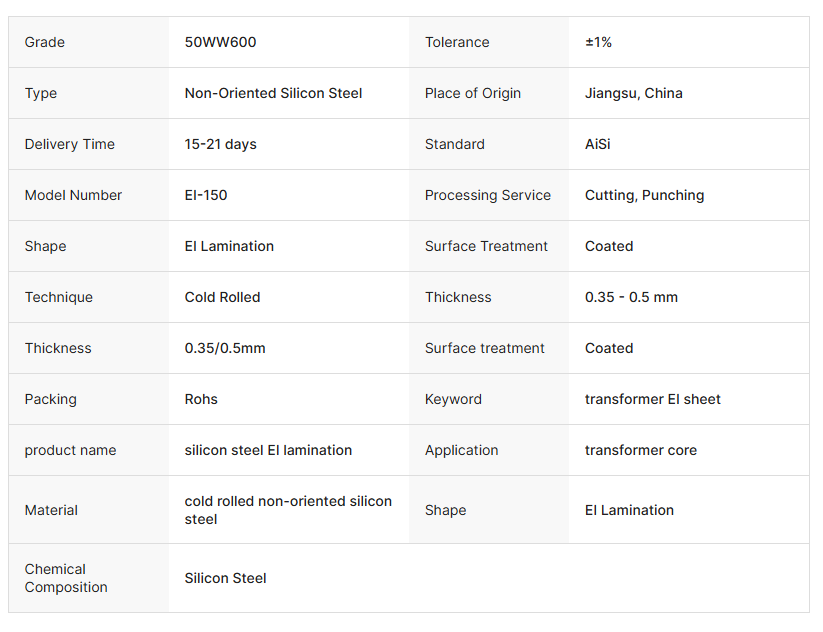
Task: Click the Rohs packing value
Action: coord(201,399)
